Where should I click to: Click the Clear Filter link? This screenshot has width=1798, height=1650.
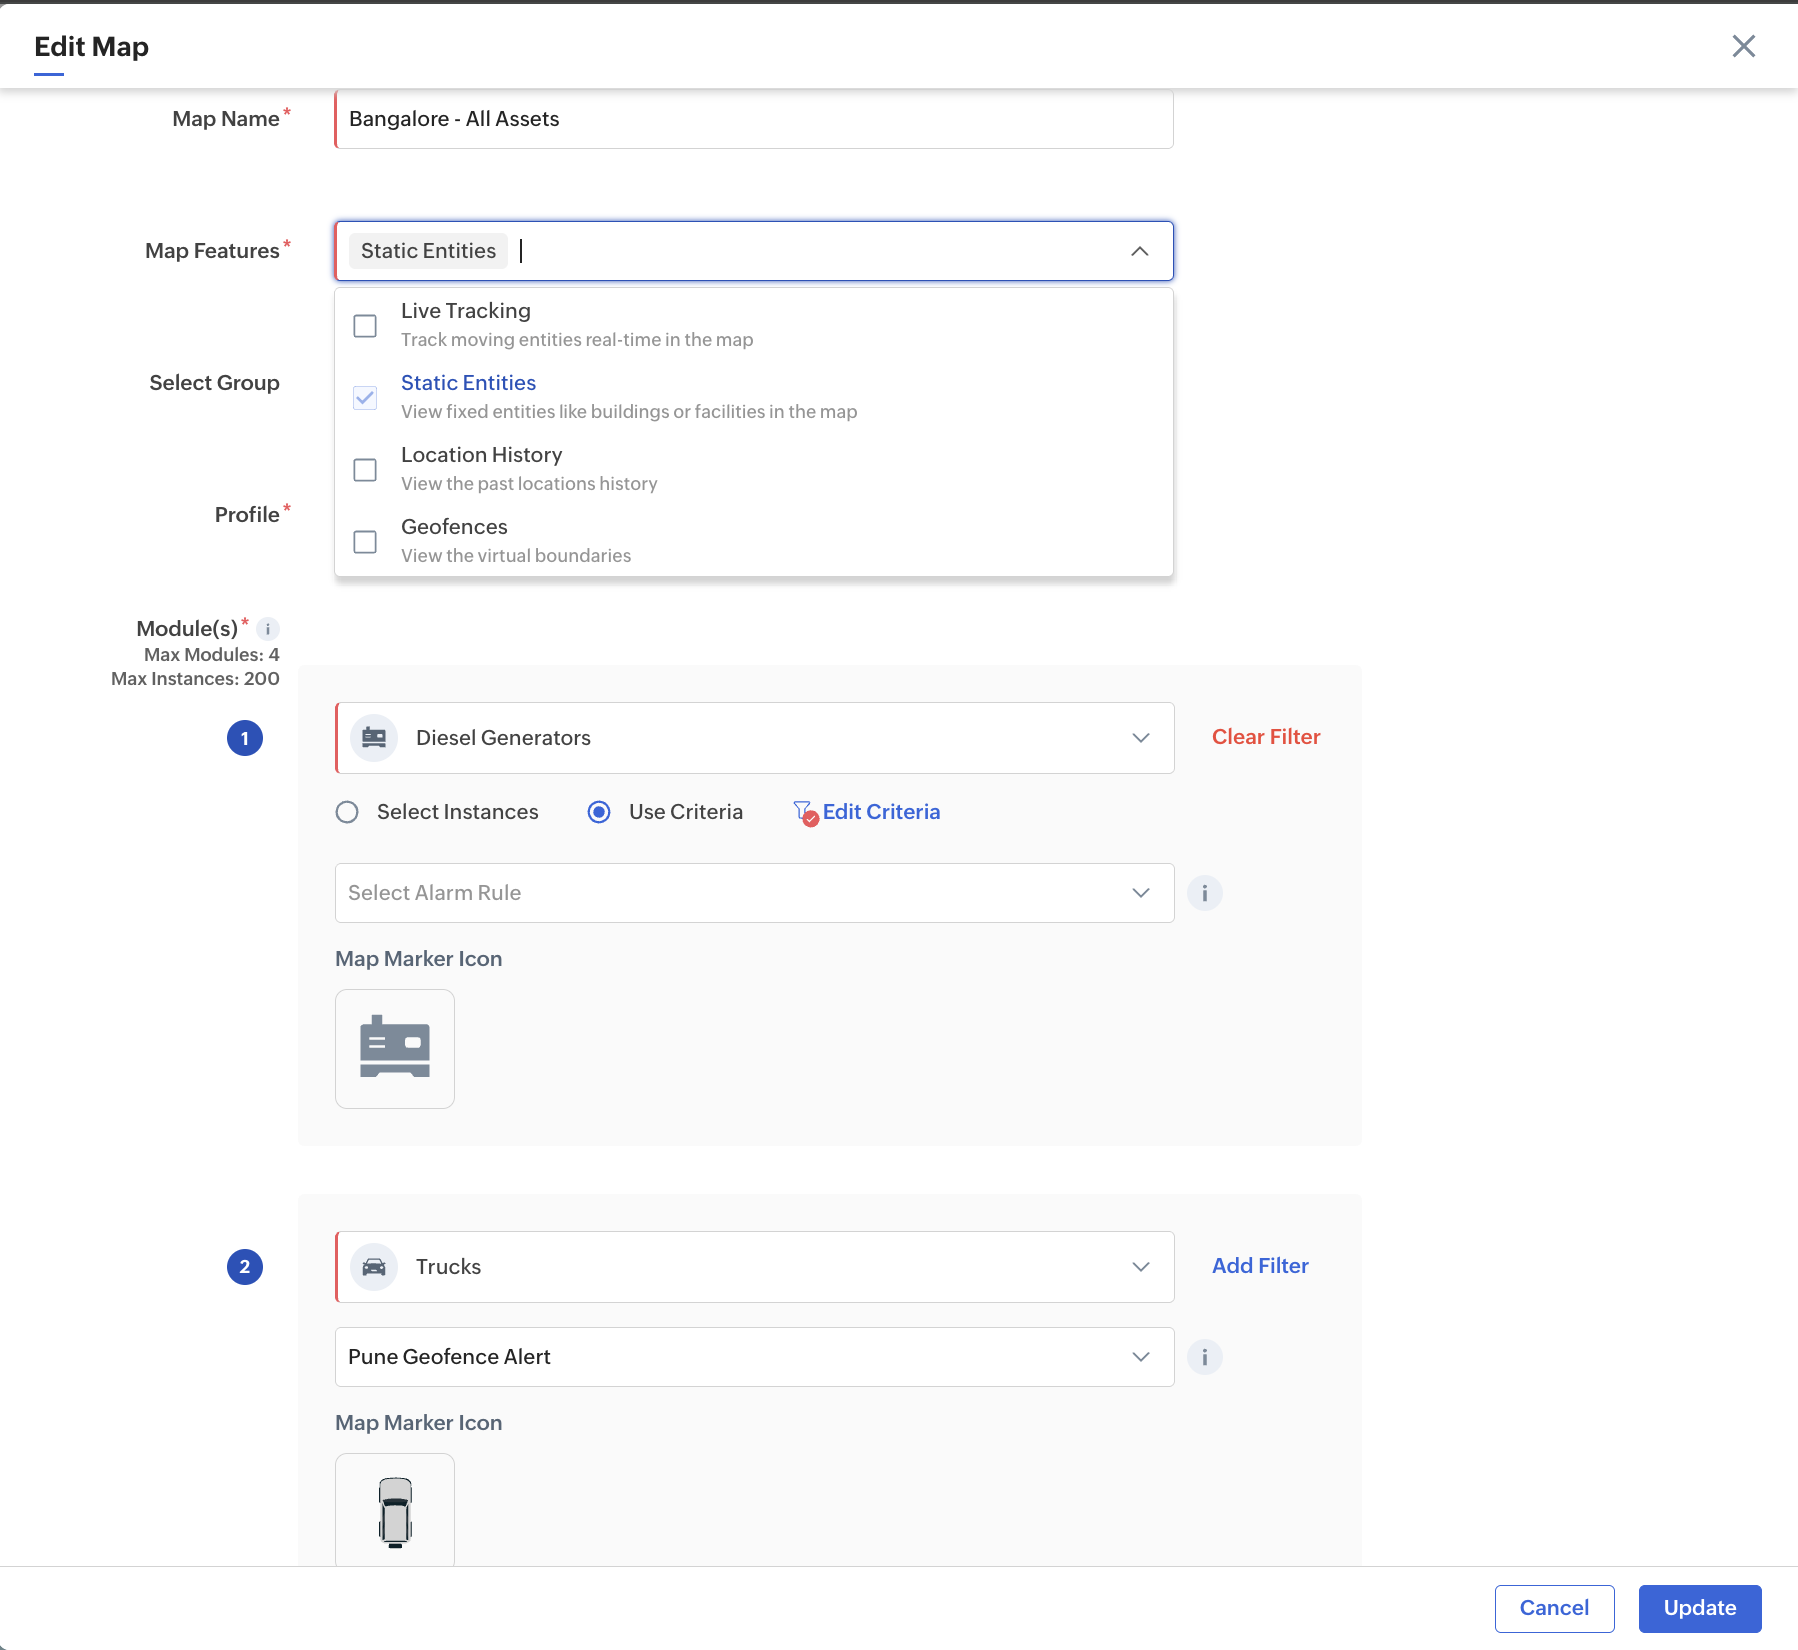click(x=1265, y=737)
